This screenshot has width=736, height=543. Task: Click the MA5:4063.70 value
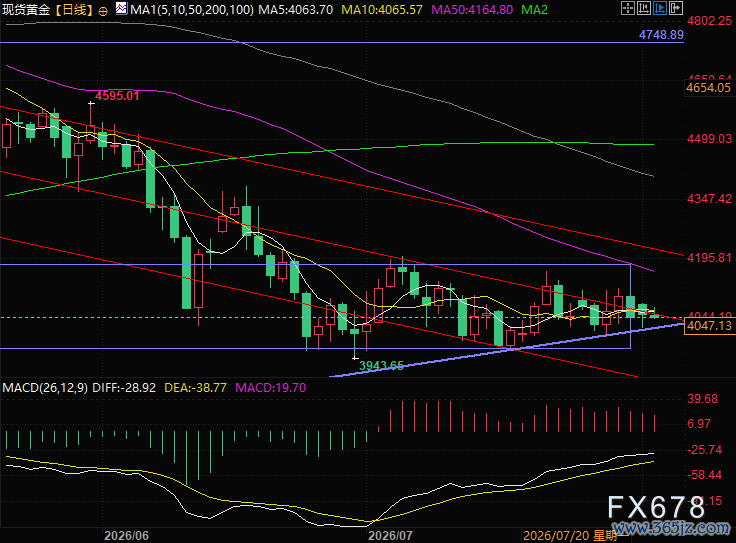click(296, 9)
